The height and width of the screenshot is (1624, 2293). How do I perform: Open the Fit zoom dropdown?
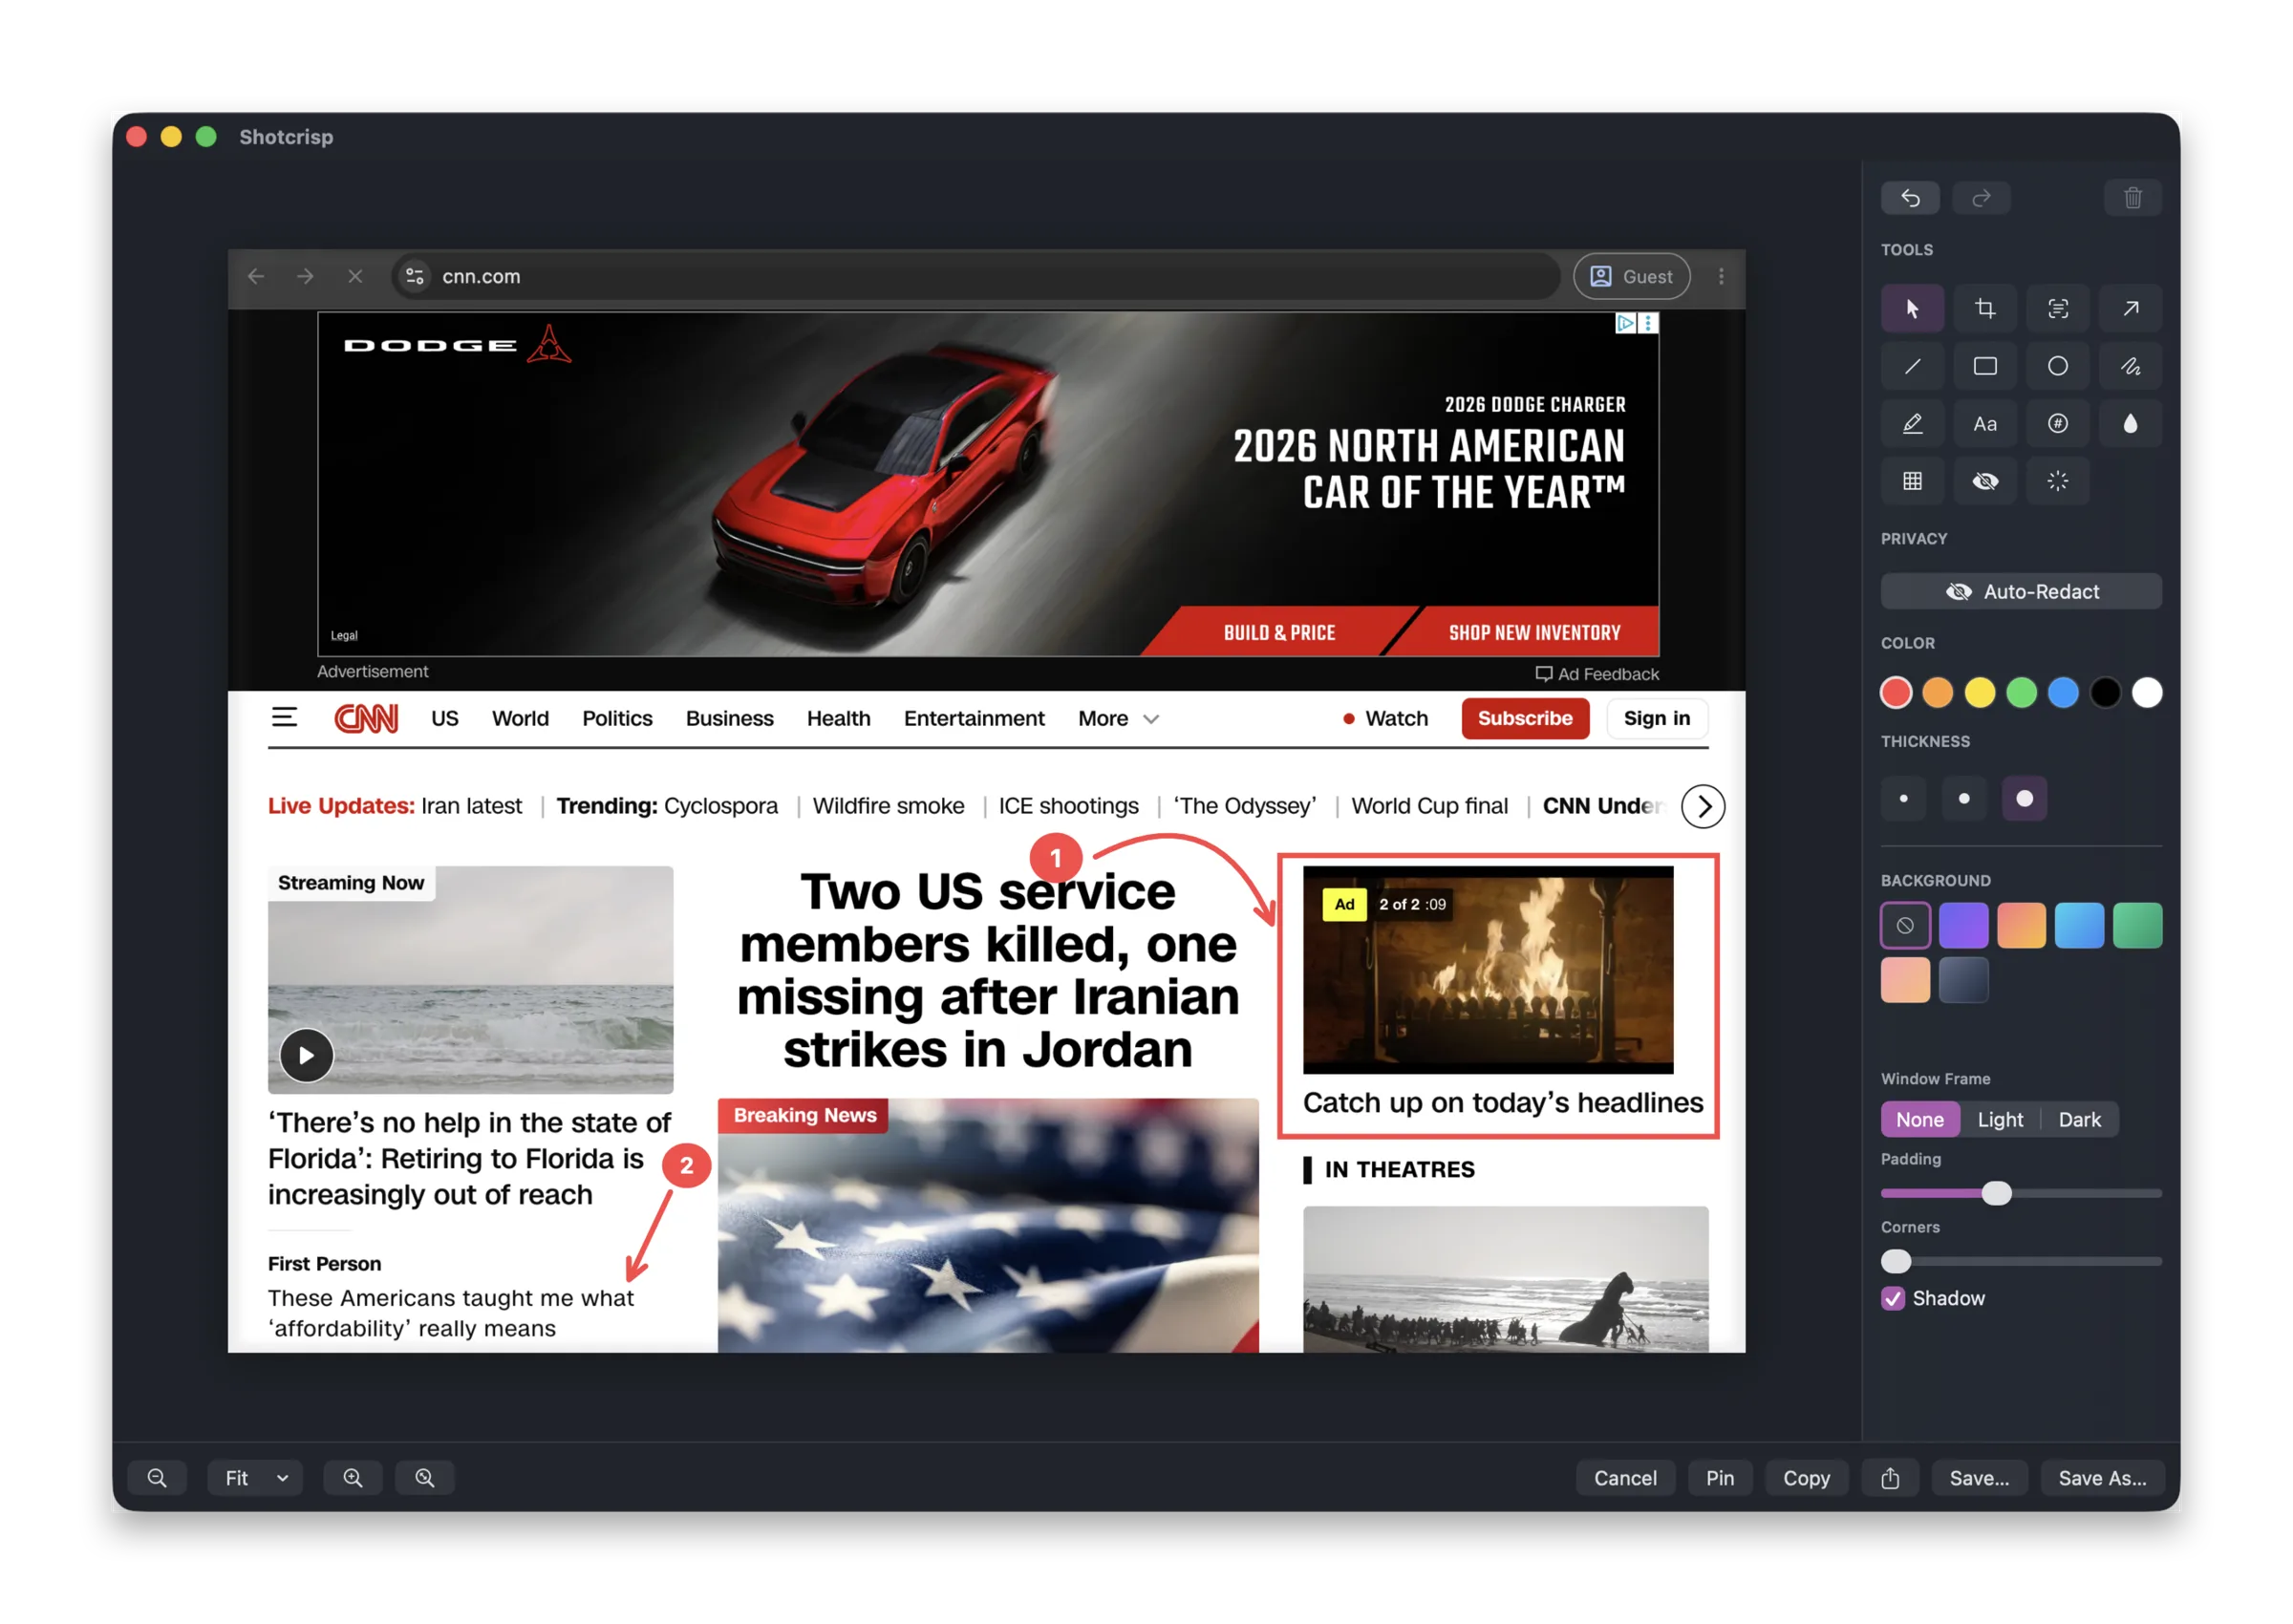click(255, 1477)
